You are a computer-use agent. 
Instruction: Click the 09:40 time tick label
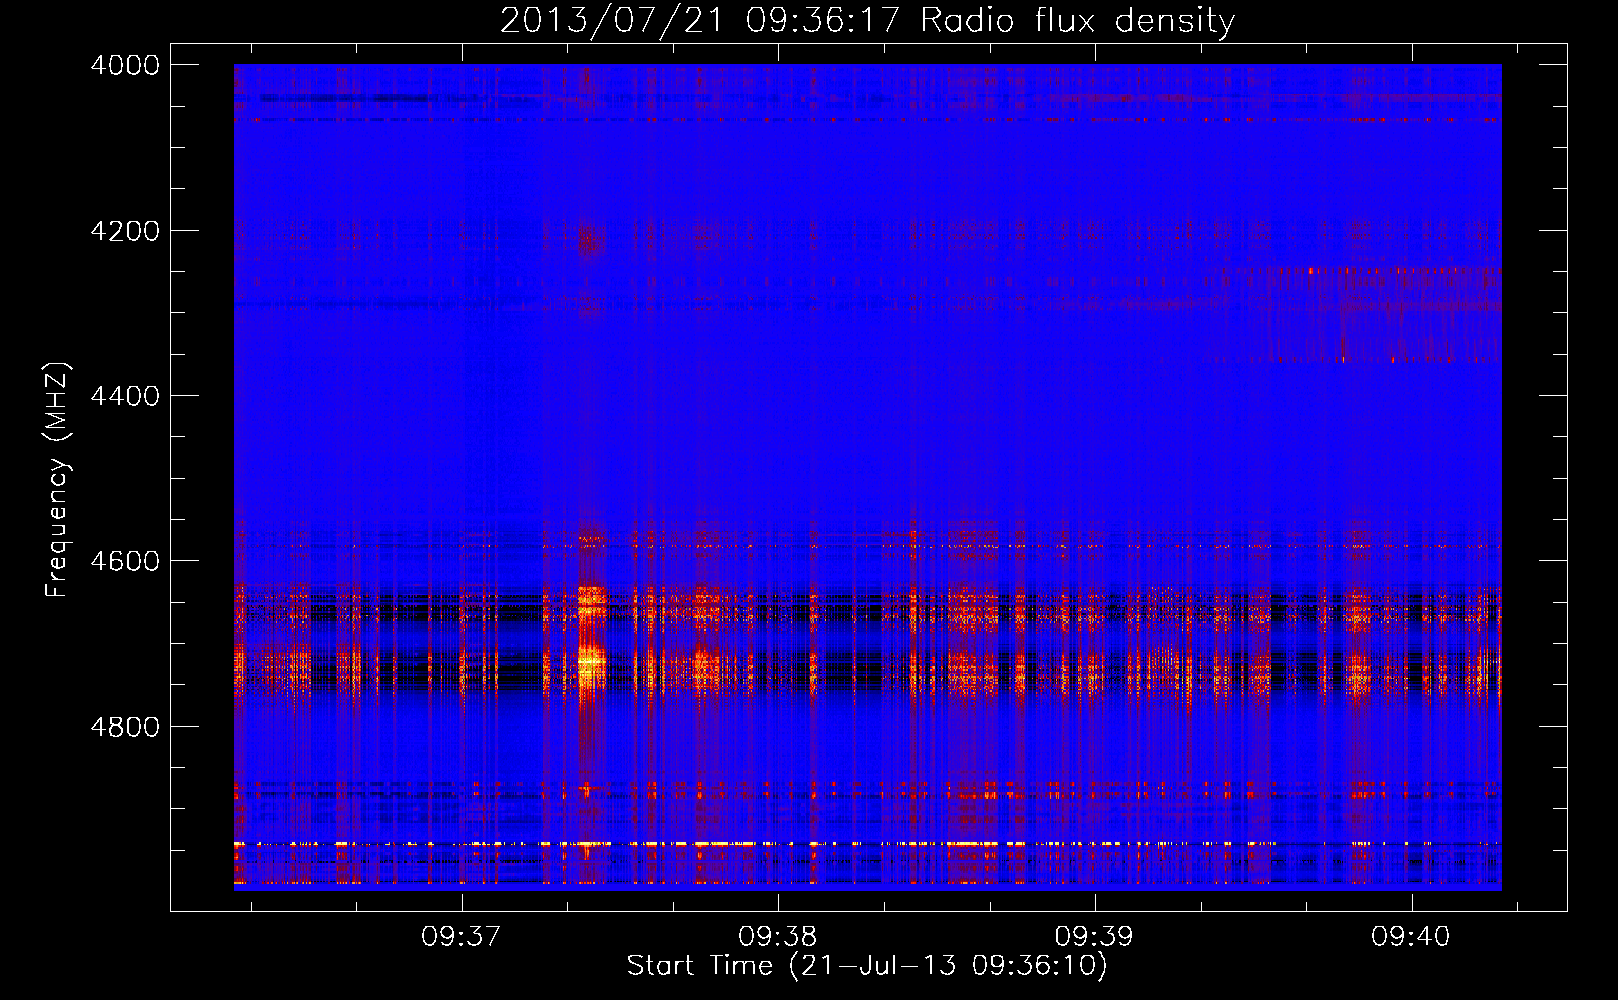(x=1411, y=937)
